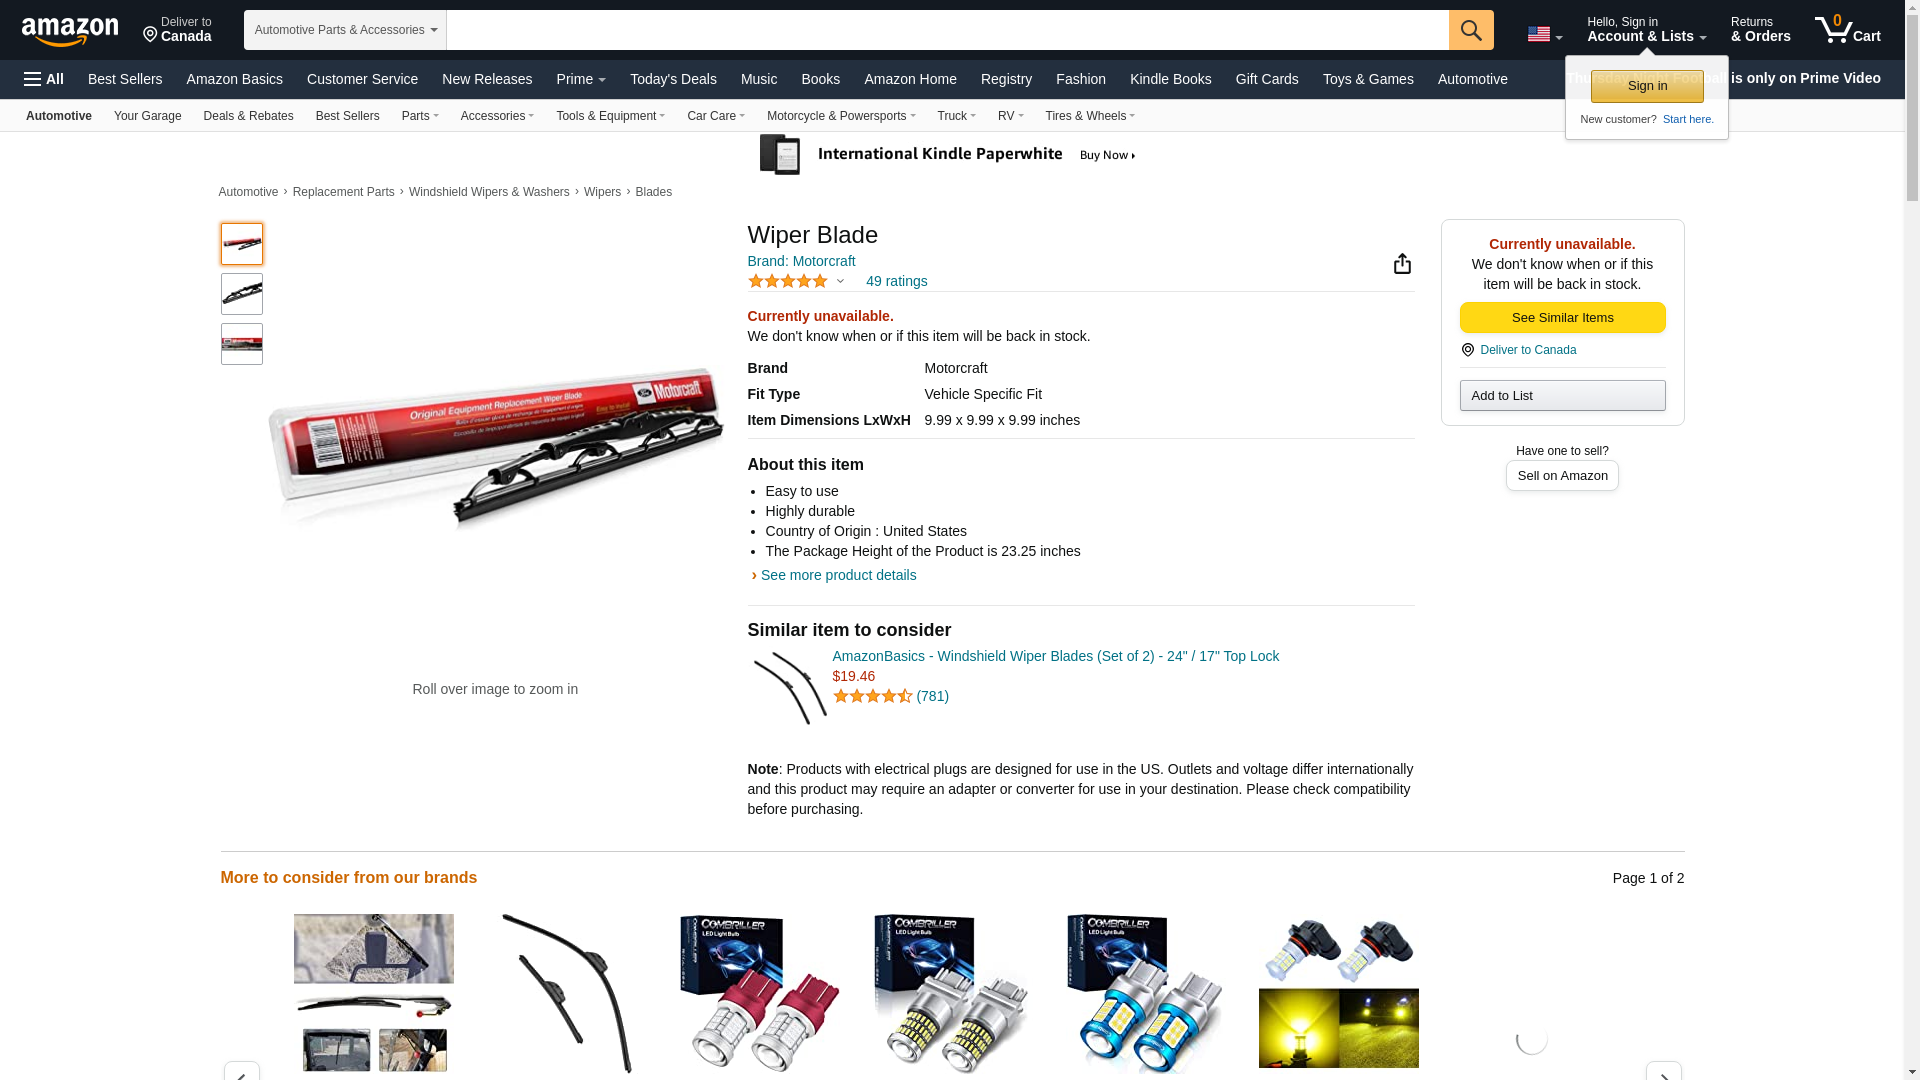Select the second wiper blade thumbnail

coord(241,294)
